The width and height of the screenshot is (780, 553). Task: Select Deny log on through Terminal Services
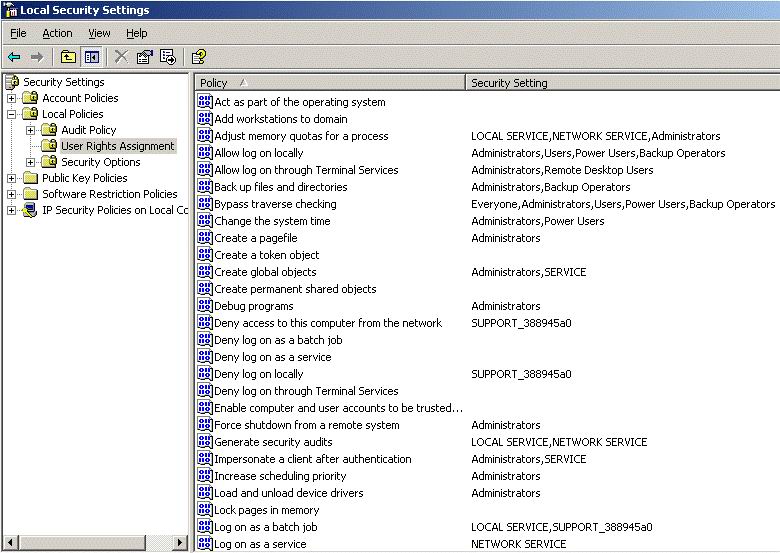tap(306, 390)
